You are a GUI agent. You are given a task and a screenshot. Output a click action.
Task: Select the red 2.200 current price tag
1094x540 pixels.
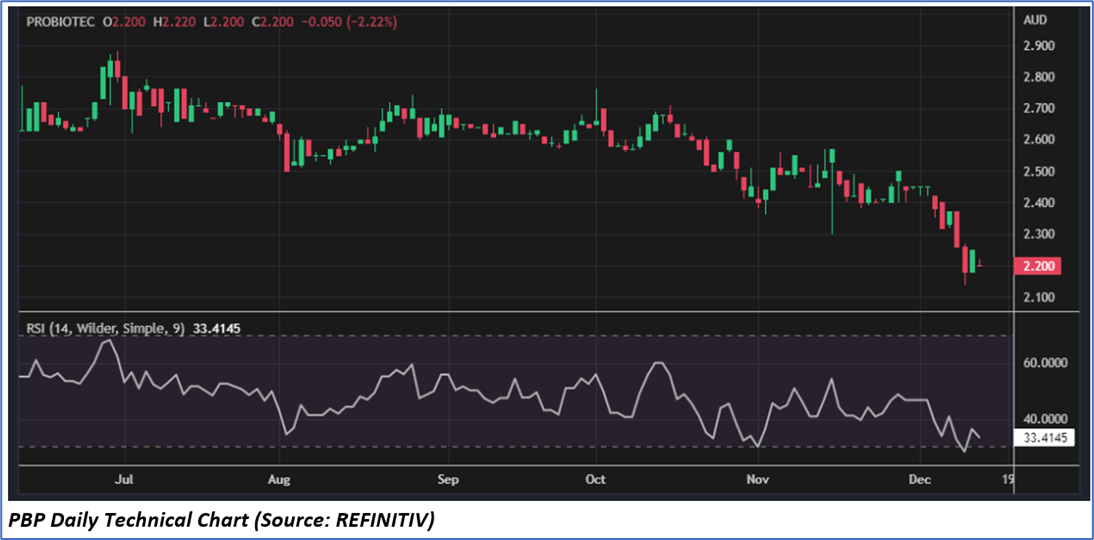point(1036,266)
